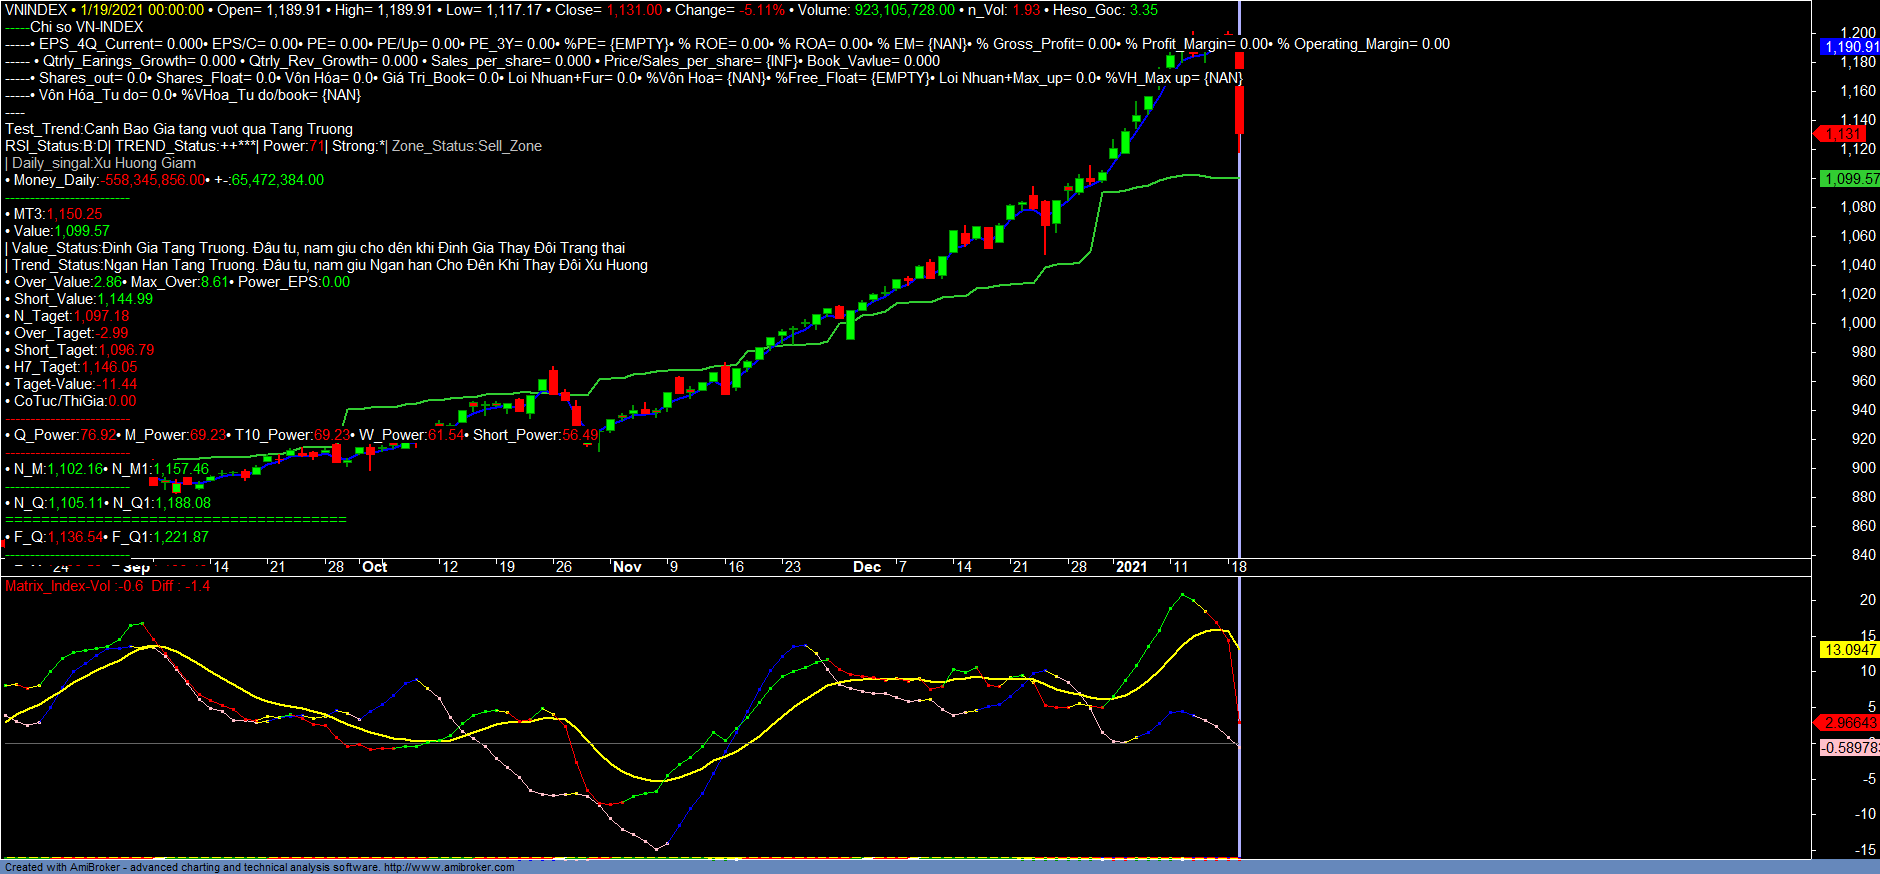Screen dimensions: 1880x874
Task: Select the Matrix_Index-Vol indicator title
Action: [58, 586]
